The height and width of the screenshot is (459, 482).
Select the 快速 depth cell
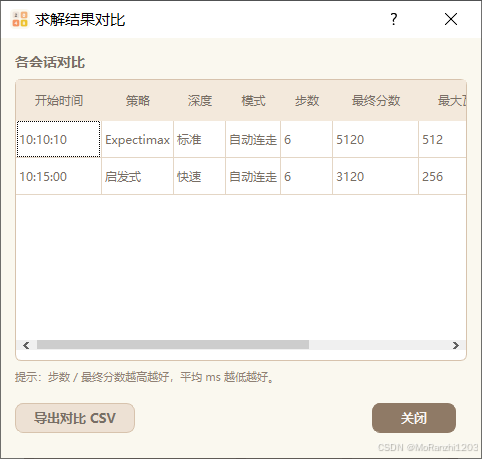(x=199, y=176)
